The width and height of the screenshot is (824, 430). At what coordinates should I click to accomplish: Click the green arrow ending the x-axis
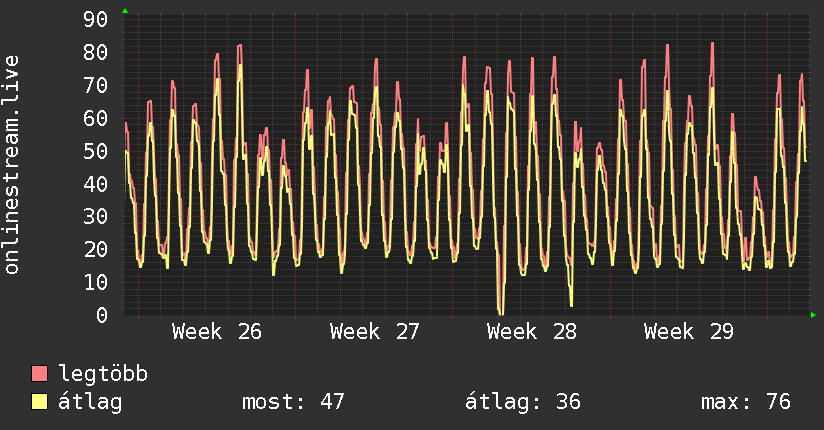point(813,315)
